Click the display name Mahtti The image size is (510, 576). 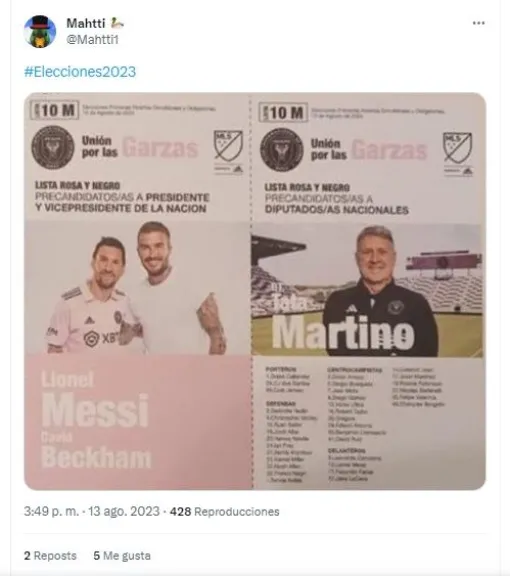click(86, 23)
